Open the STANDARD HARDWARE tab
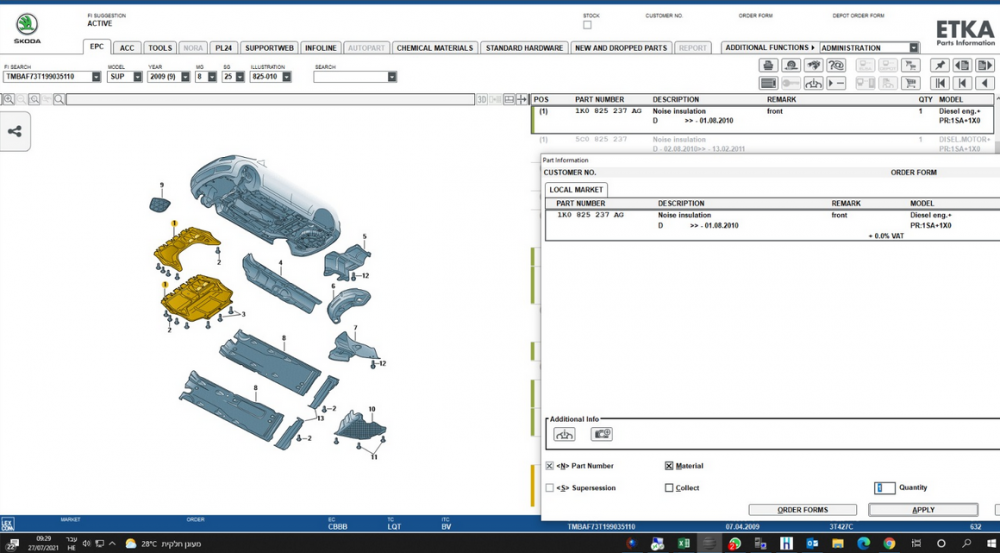This screenshot has height=553, width=1000. (525, 48)
